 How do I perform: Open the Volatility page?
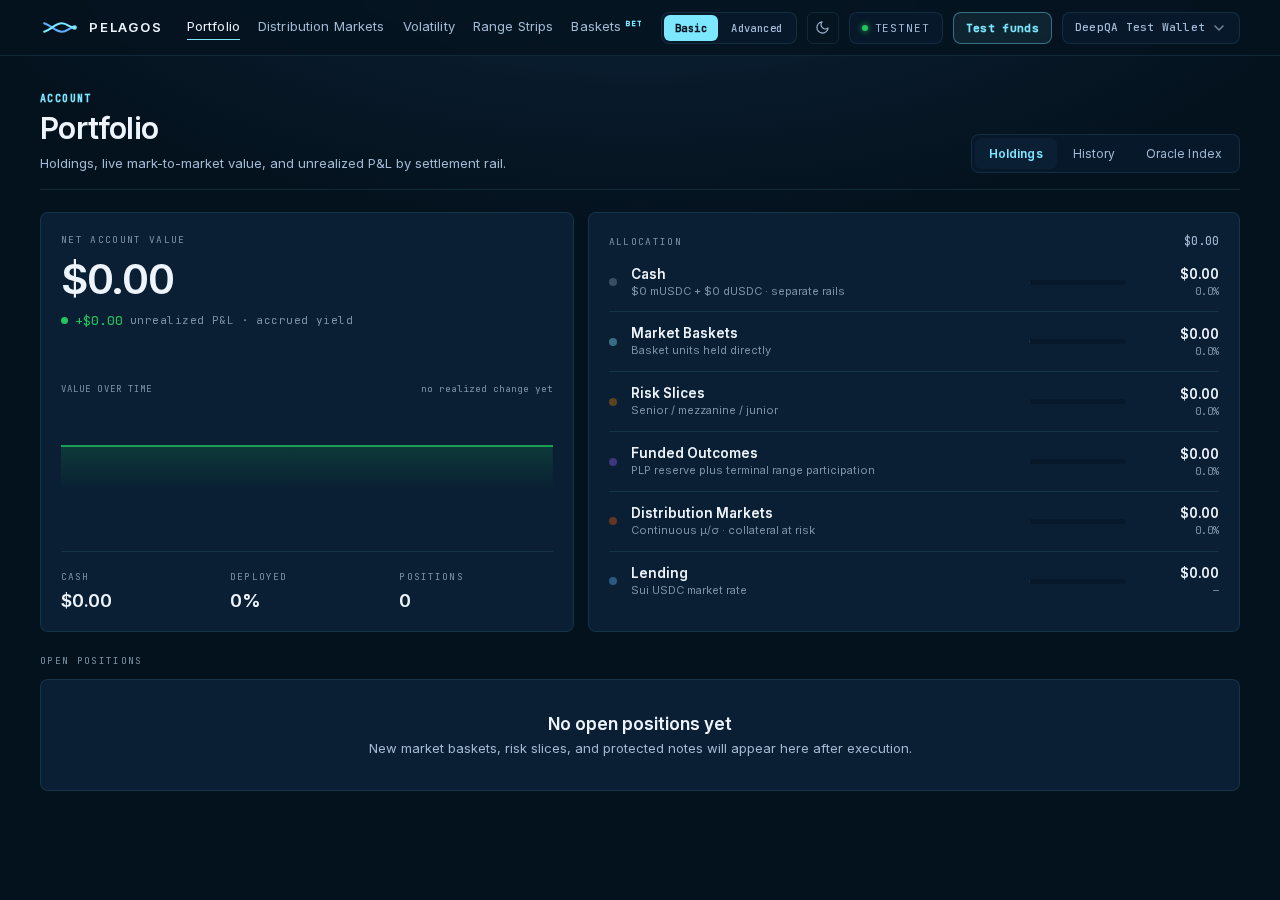click(429, 27)
